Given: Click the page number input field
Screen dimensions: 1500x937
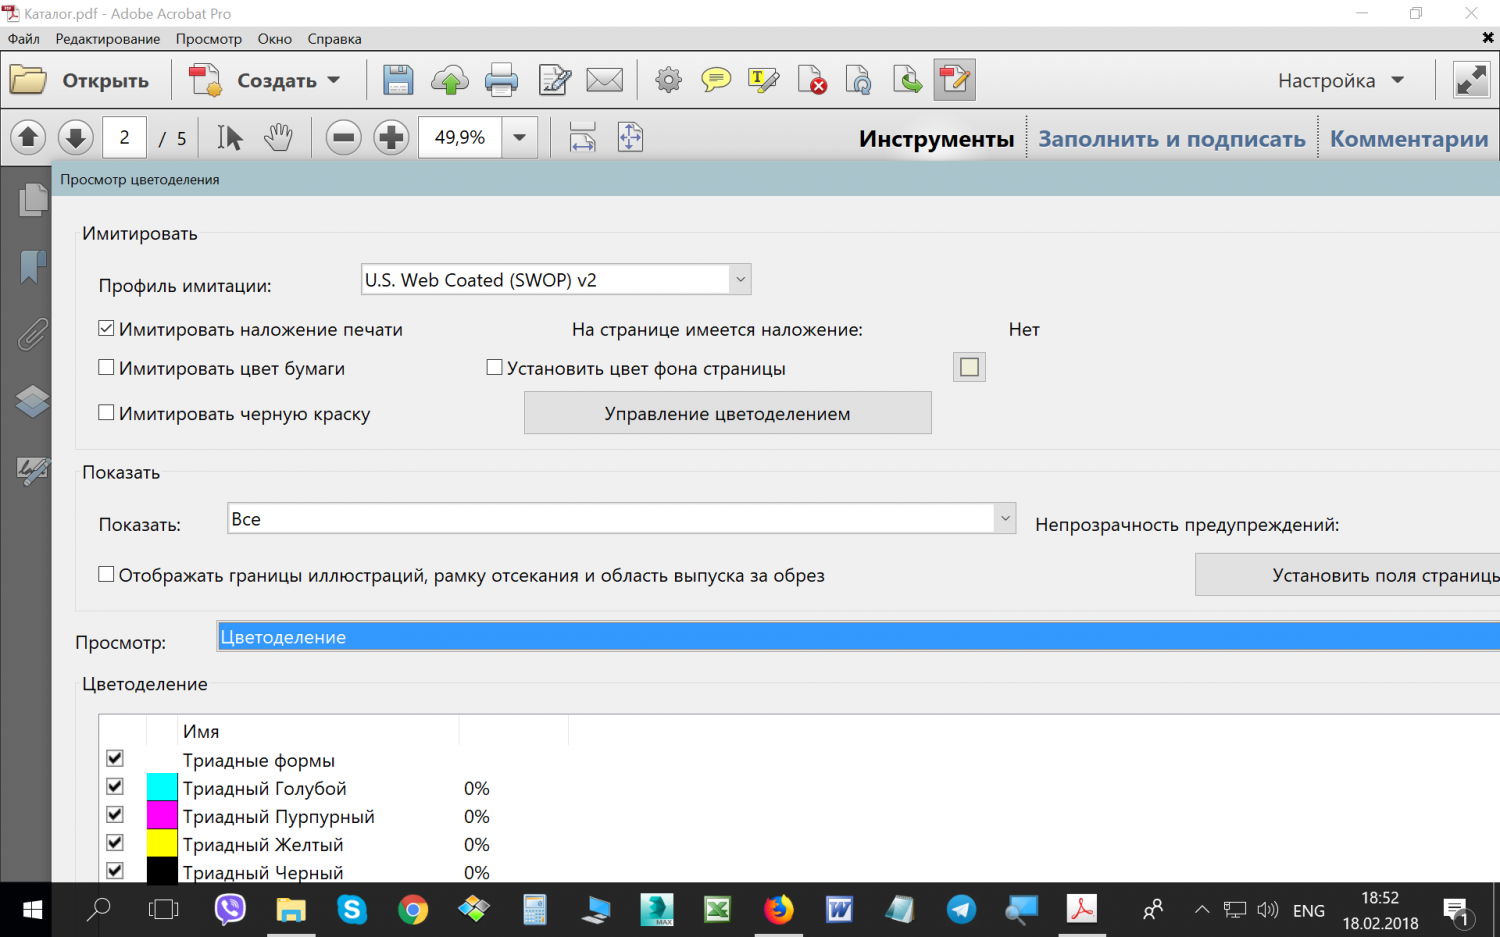Looking at the screenshot, I should pos(125,137).
